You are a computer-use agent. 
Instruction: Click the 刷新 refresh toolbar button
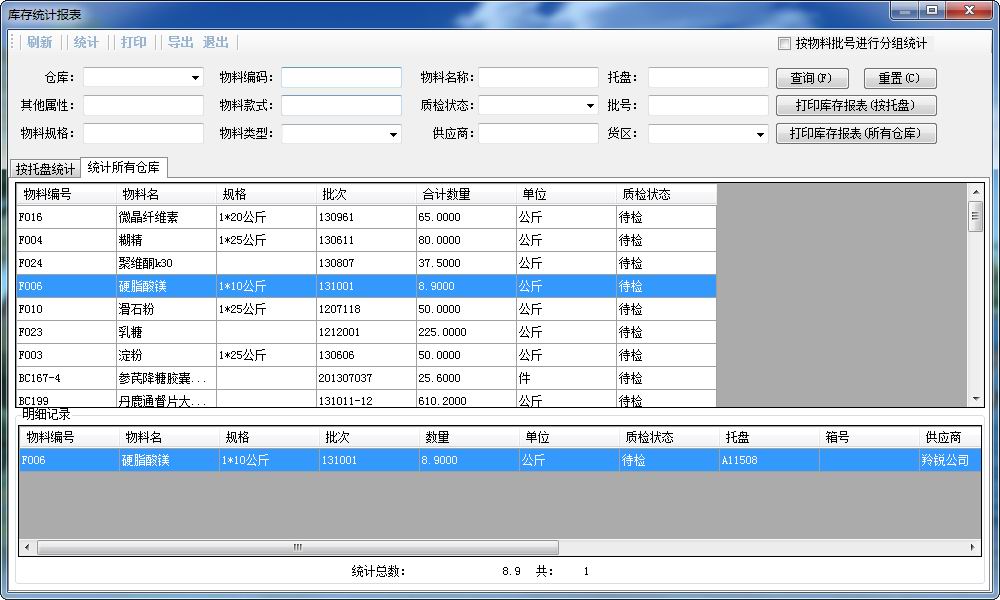pyautogui.click(x=40, y=42)
